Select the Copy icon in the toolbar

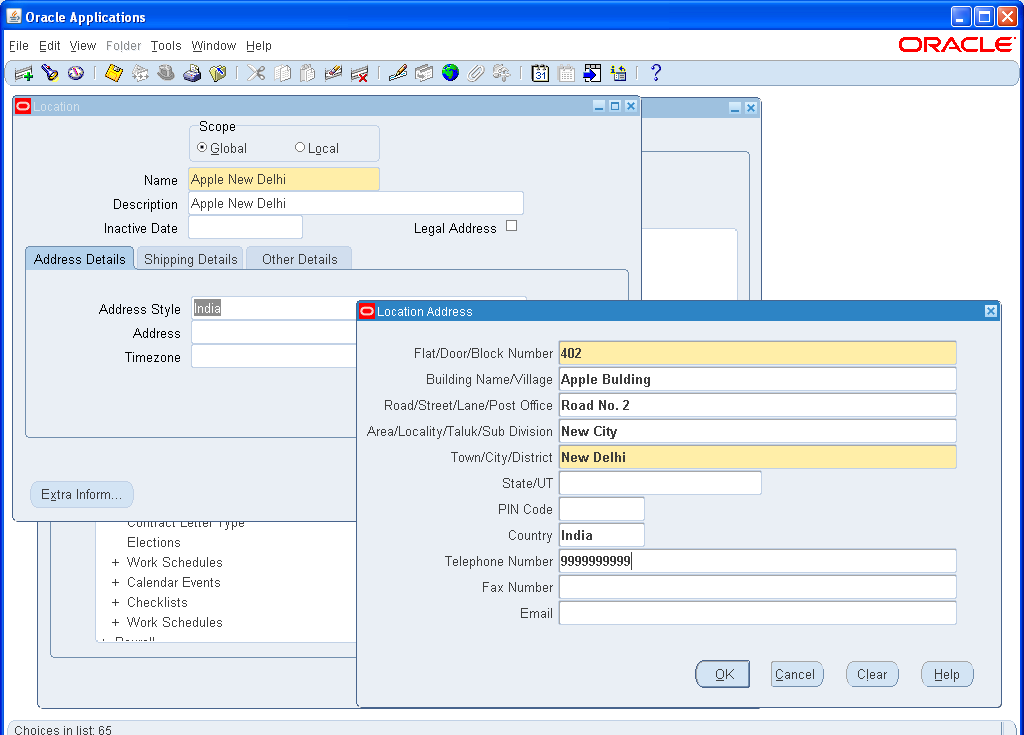coord(280,72)
